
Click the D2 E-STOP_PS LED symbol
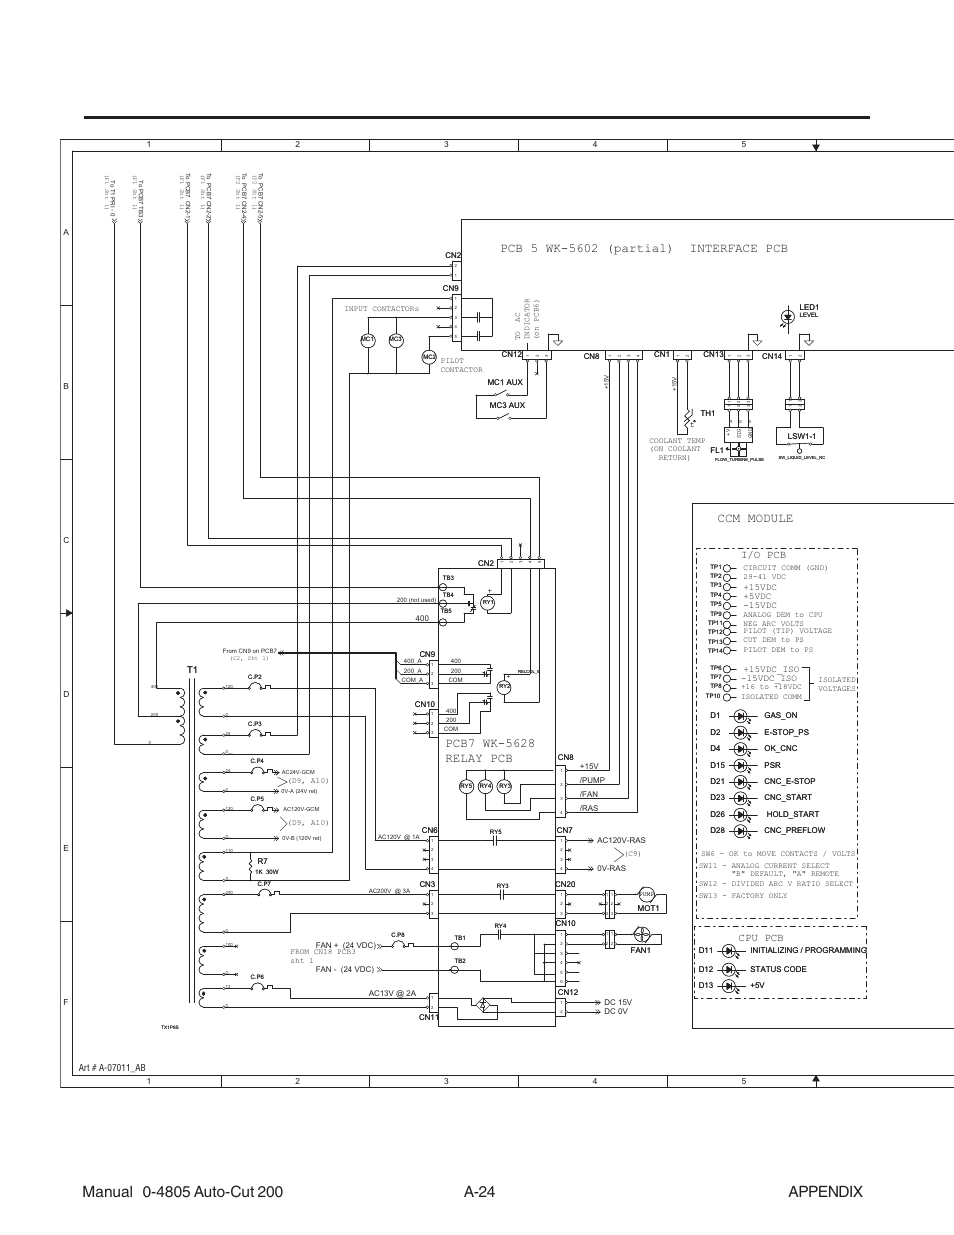[742, 732]
